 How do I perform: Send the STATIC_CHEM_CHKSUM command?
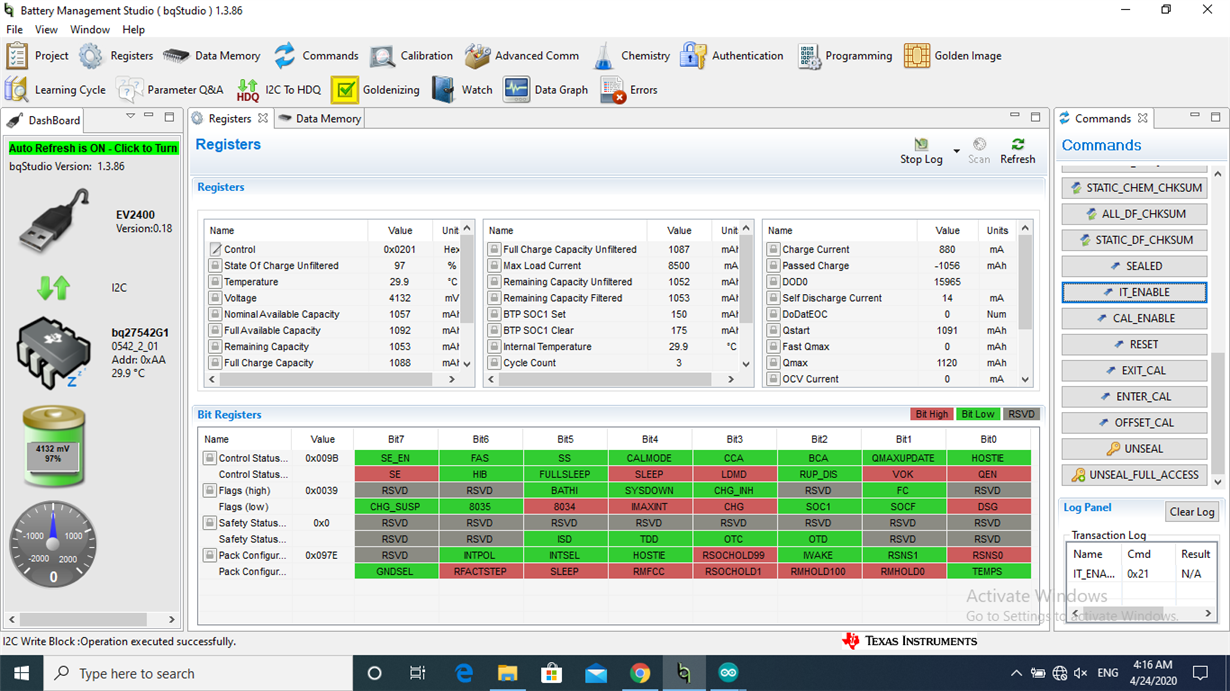pyautogui.click(x=1135, y=188)
